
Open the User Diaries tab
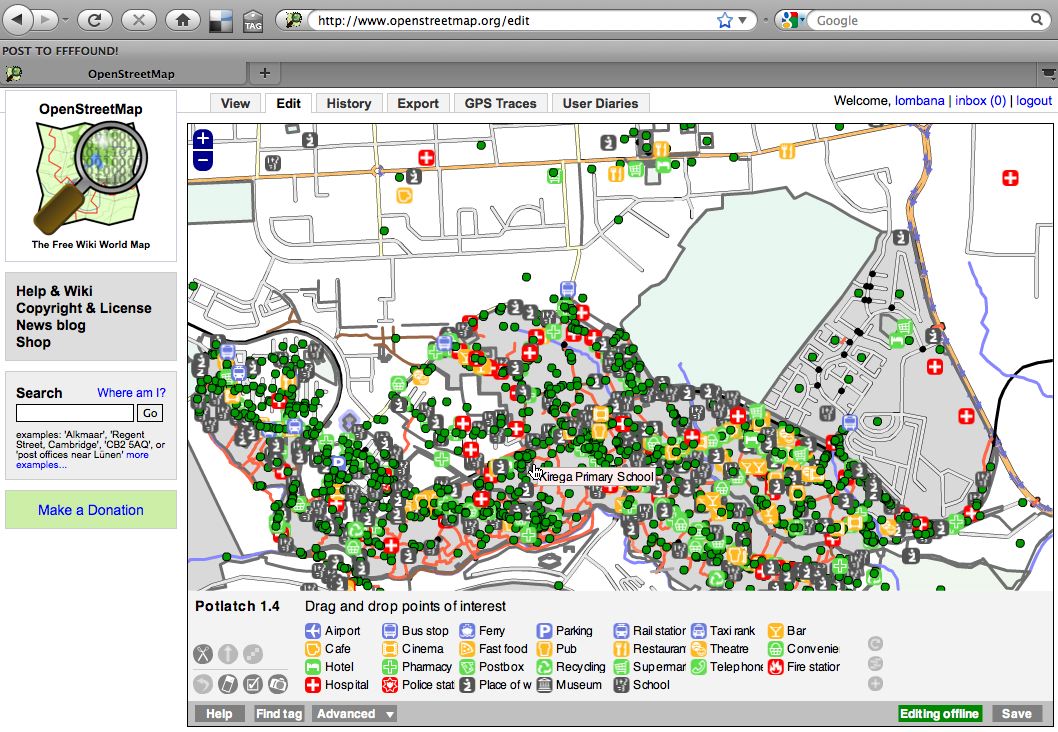tap(601, 103)
